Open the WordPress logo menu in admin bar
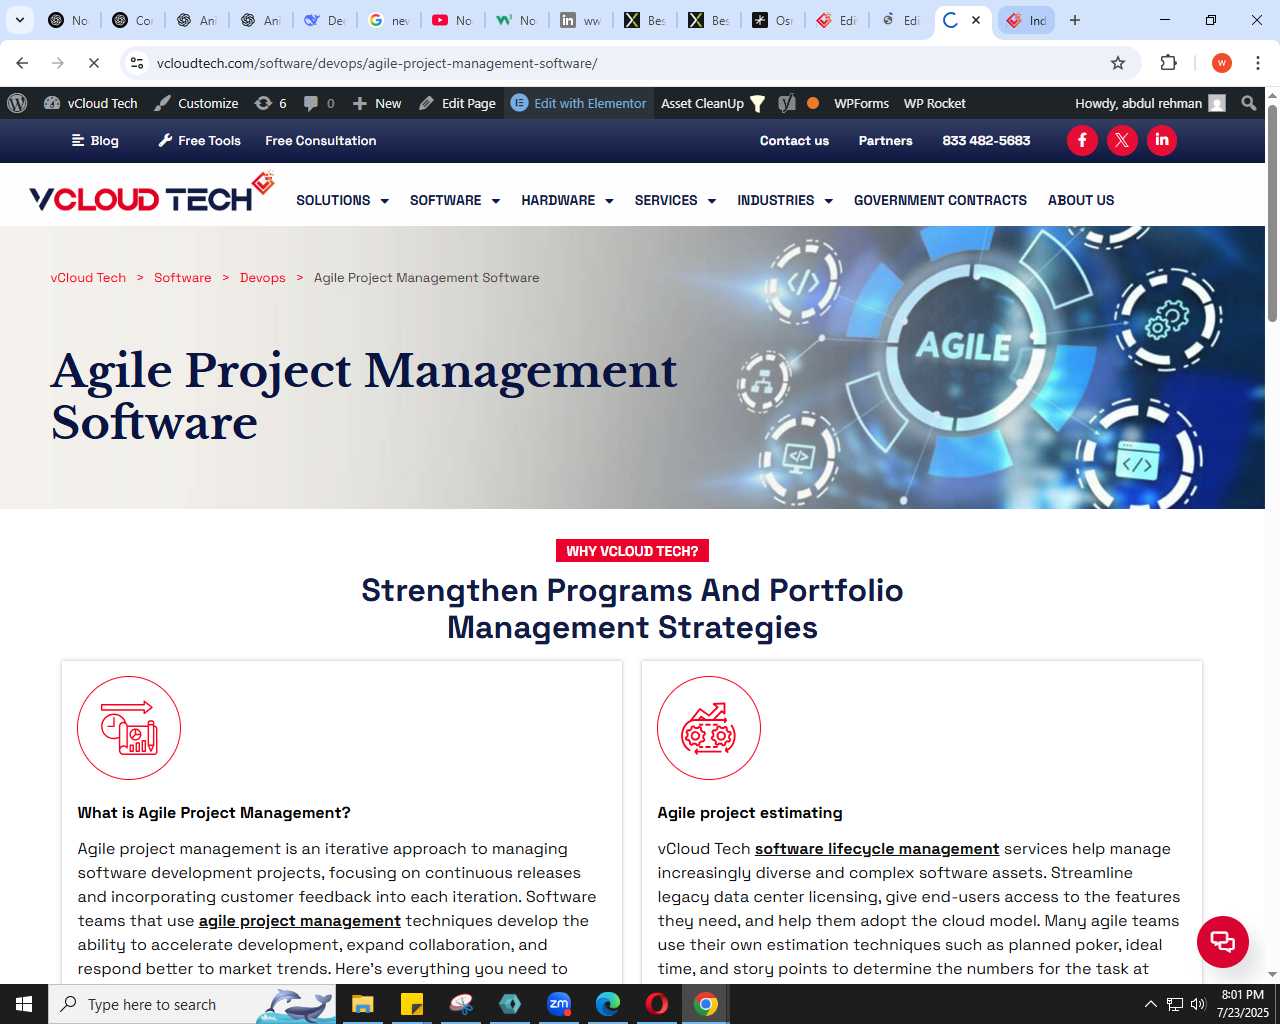 pyautogui.click(x=17, y=103)
